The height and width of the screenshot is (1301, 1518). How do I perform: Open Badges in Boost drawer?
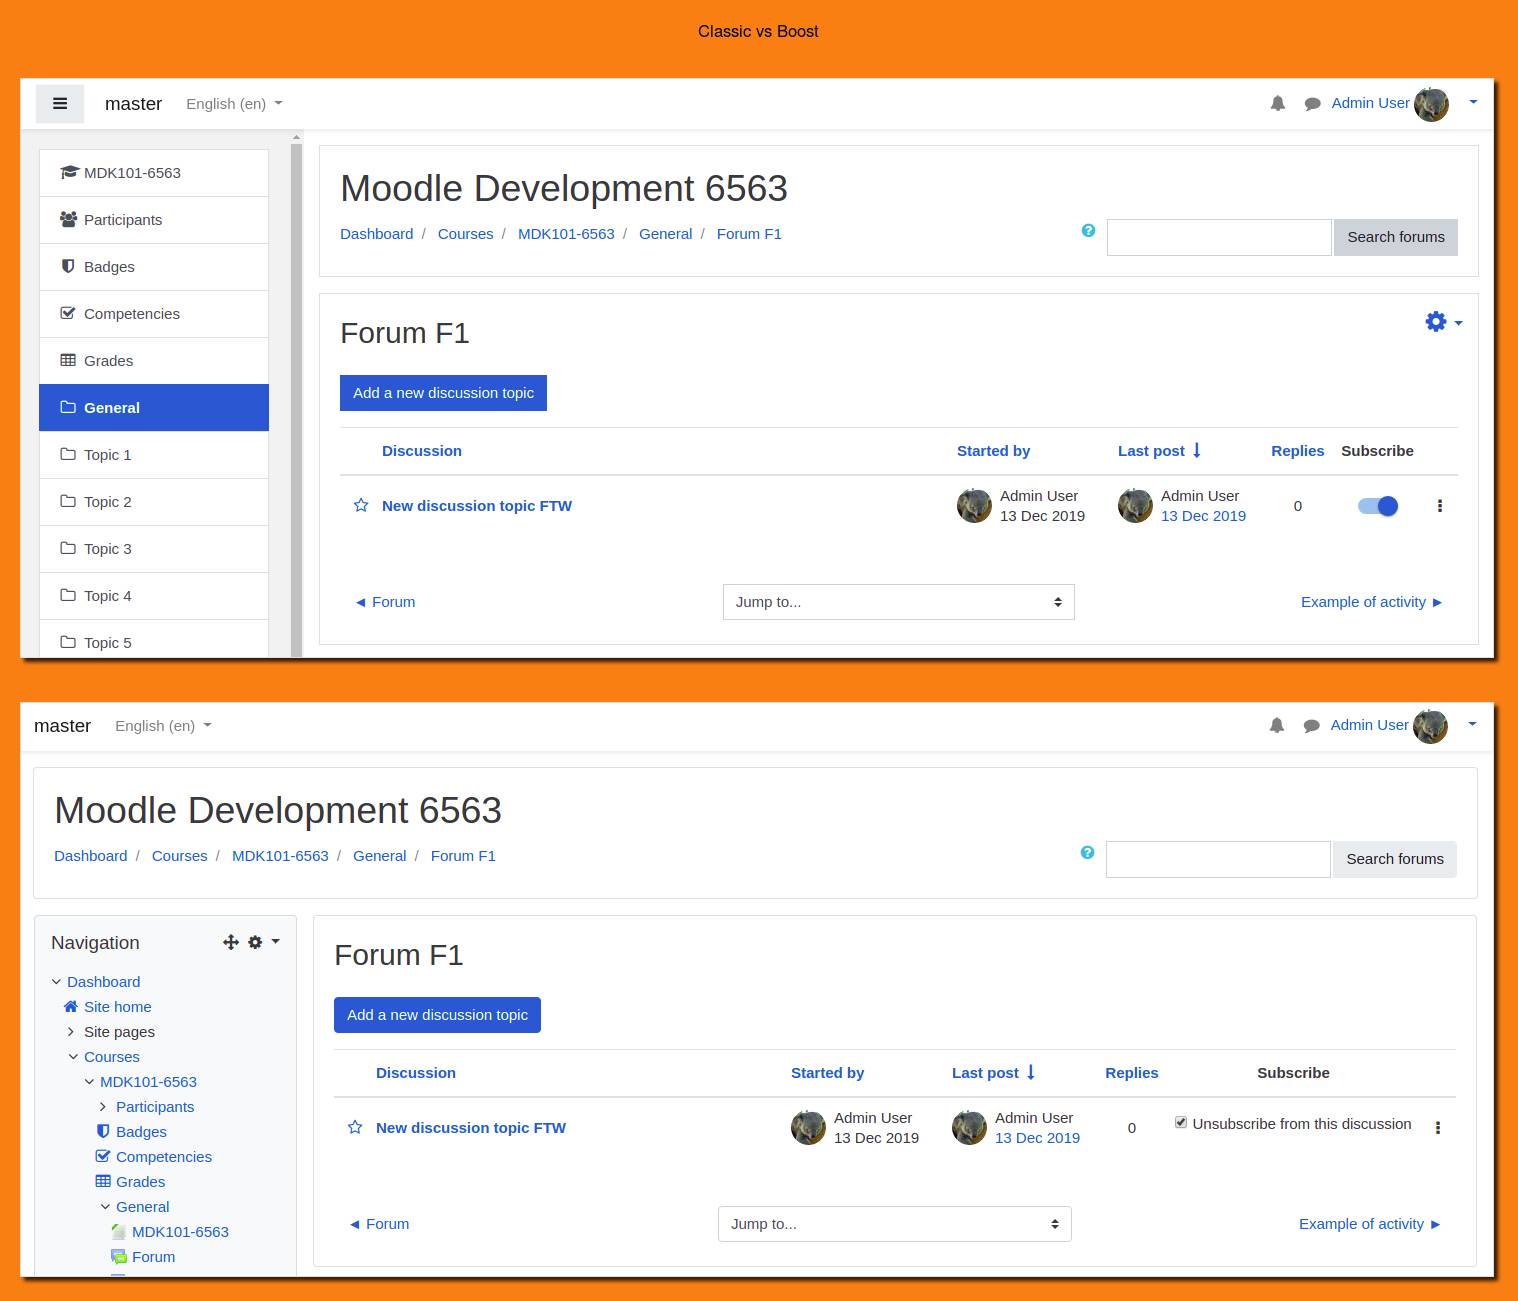point(154,267)
